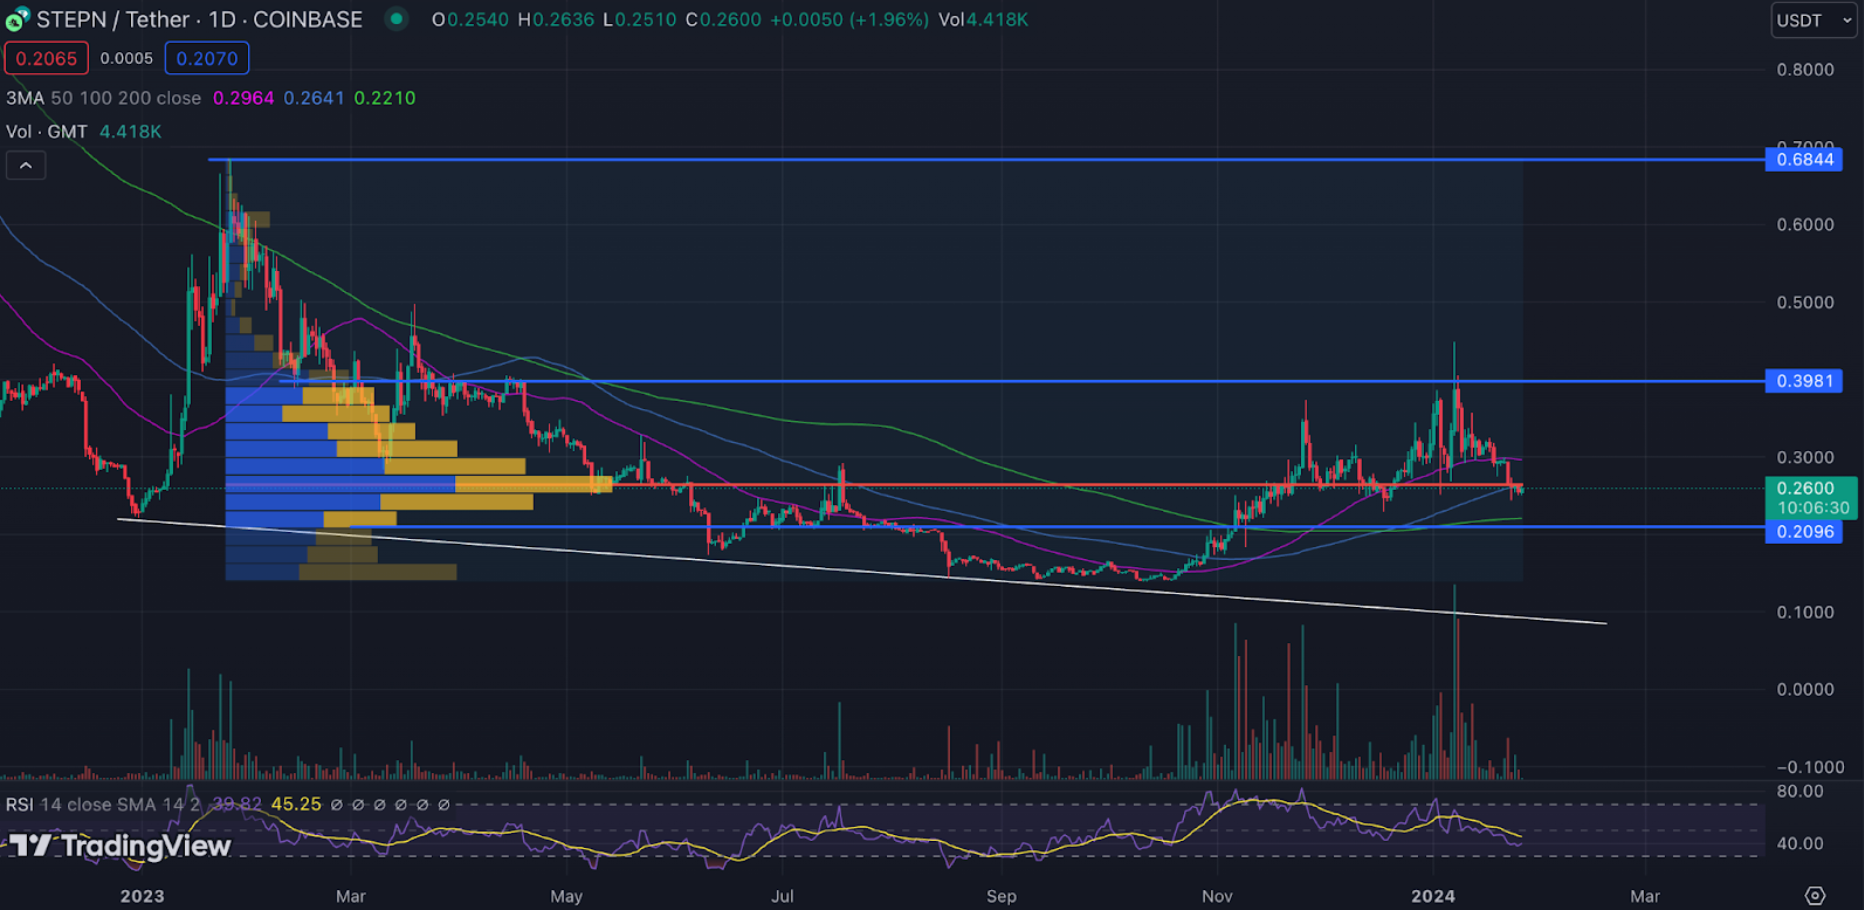Open the COINBASE exchange selector
This screenshot has width=1864, height=910.
[307, 19]
